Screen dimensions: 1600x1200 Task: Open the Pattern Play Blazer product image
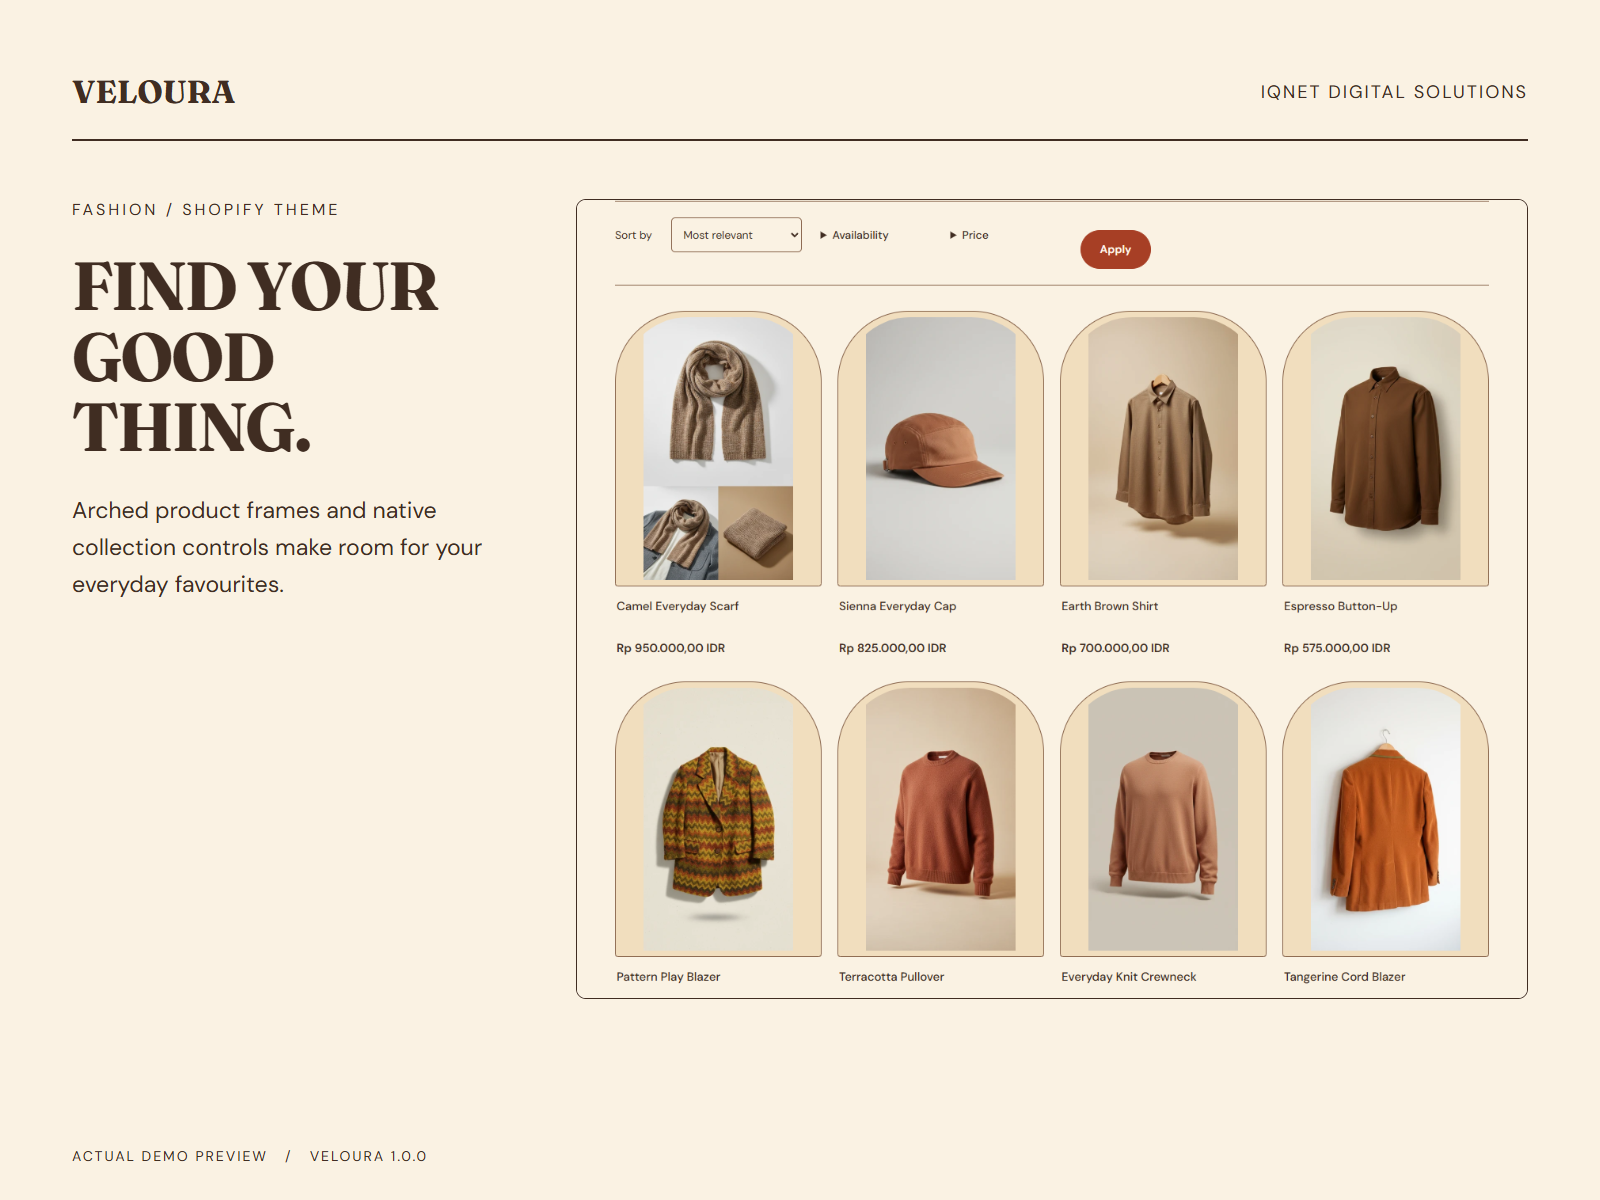click(x=718, y=819)
